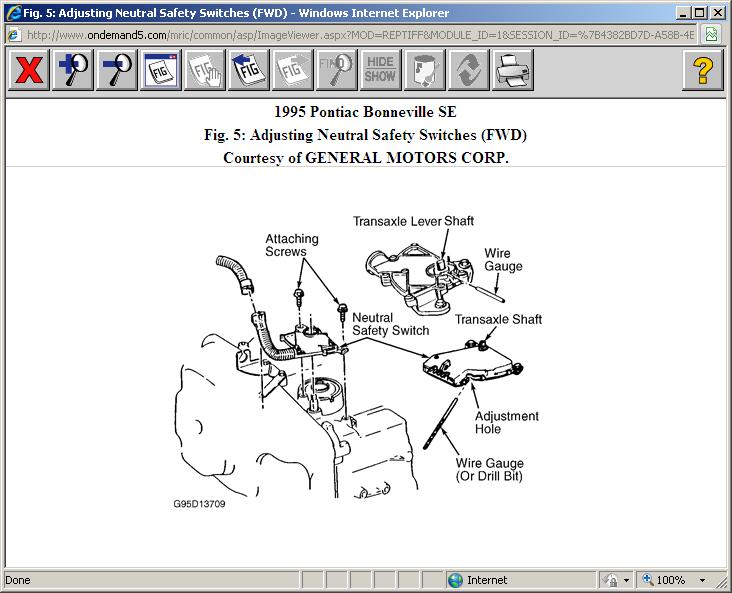Click 'Courtesy of GENERAL MOTORS CORP.' text
732x593 pixels.
coord(366,158)
